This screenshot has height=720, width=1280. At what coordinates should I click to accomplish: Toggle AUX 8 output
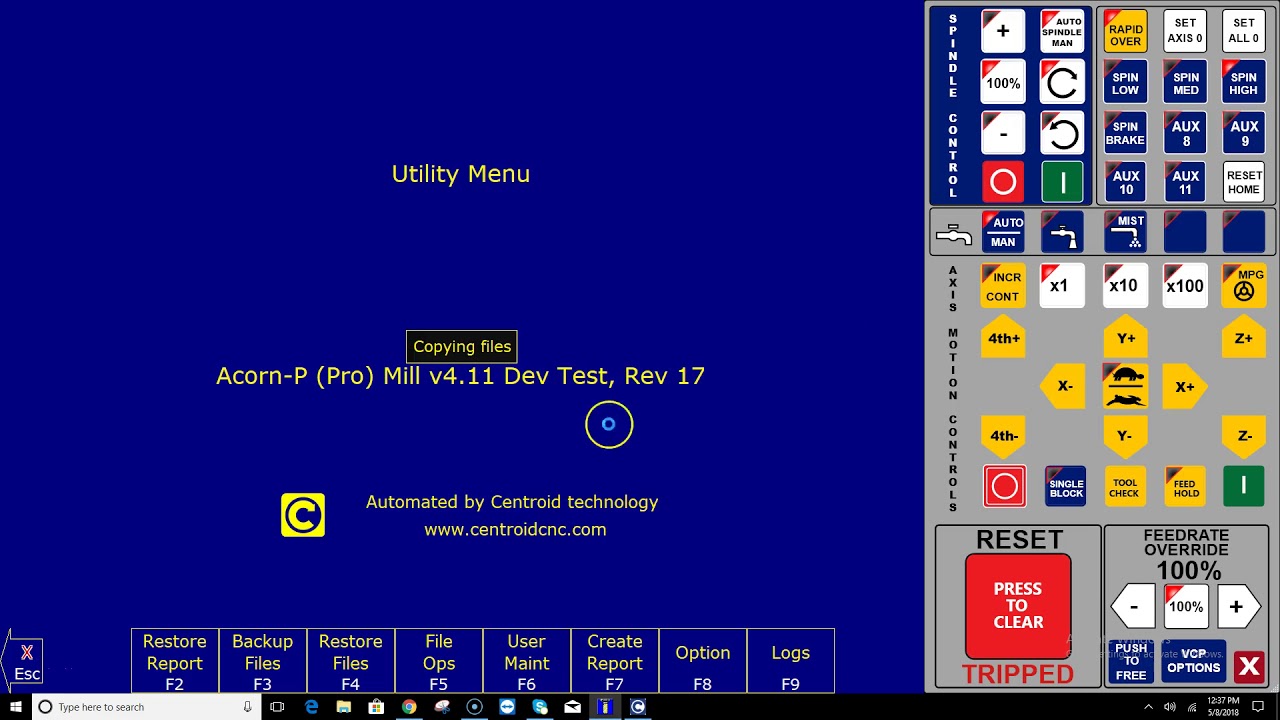coord(1185,133)
